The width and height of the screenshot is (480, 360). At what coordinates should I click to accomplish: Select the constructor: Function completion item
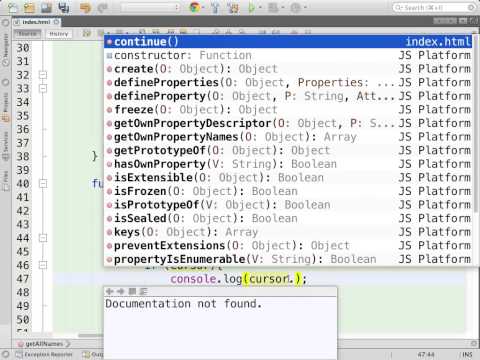point(288,55)
